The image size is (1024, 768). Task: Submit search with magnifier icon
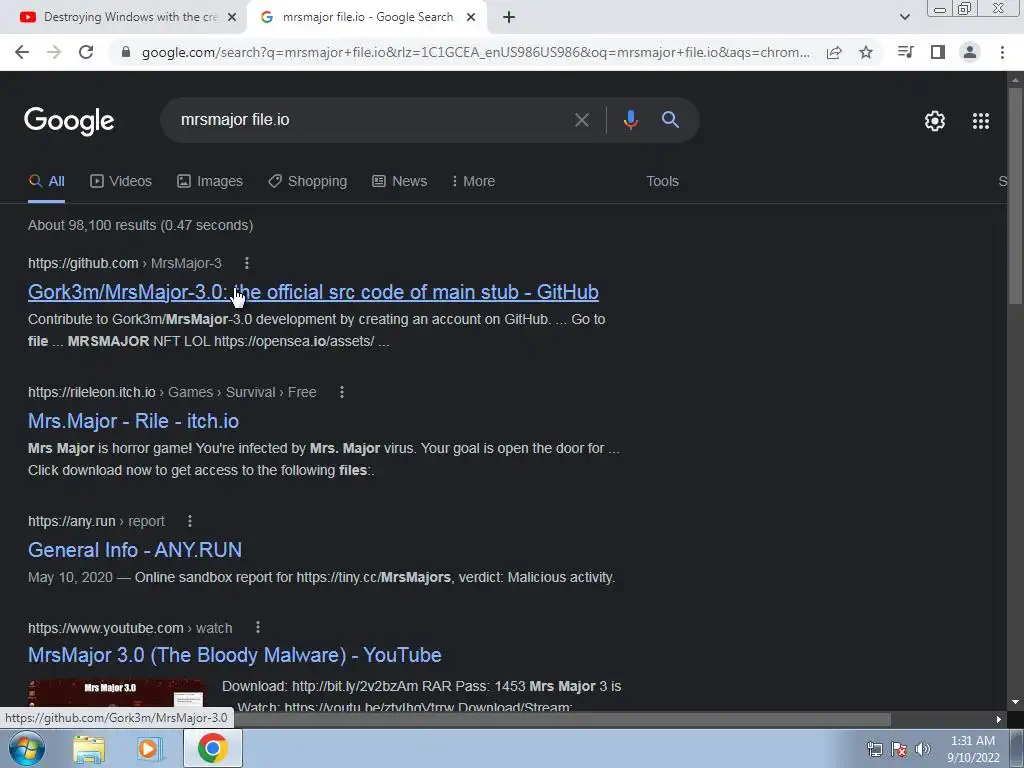pyautogui.click(x=670, y=120)
